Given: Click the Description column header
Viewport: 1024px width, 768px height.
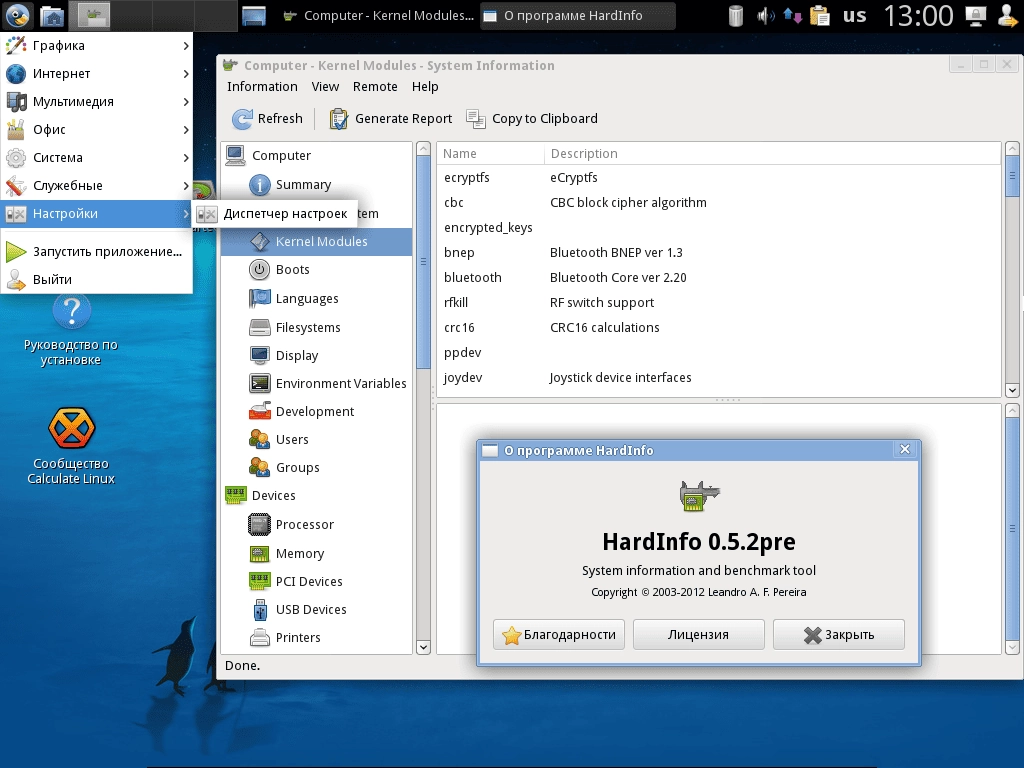Looking at the screenshot, I should coord(773,153).
